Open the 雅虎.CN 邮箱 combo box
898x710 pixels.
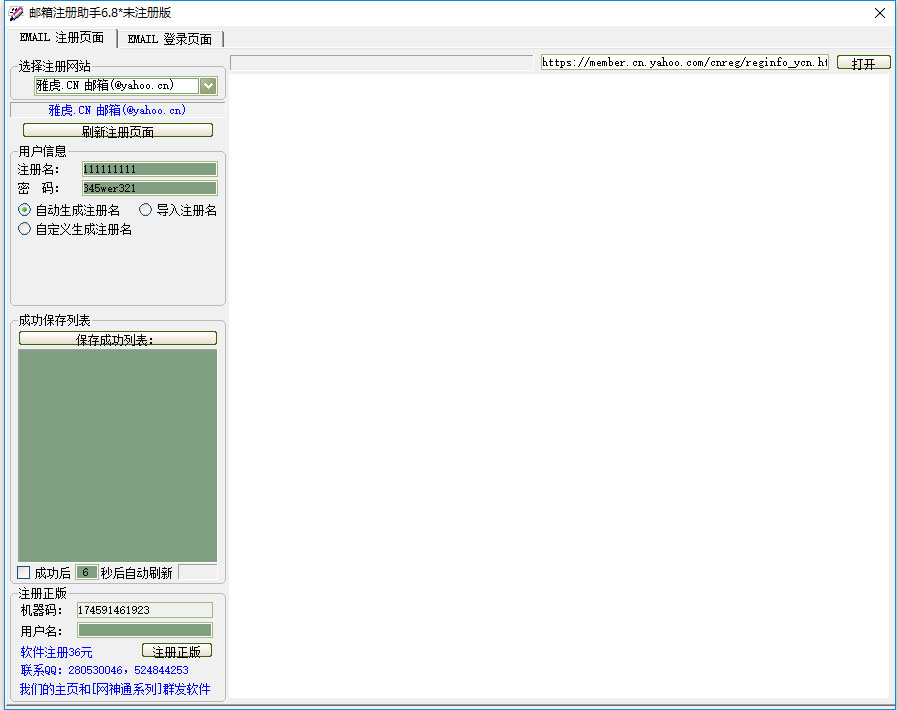[117, 86]
